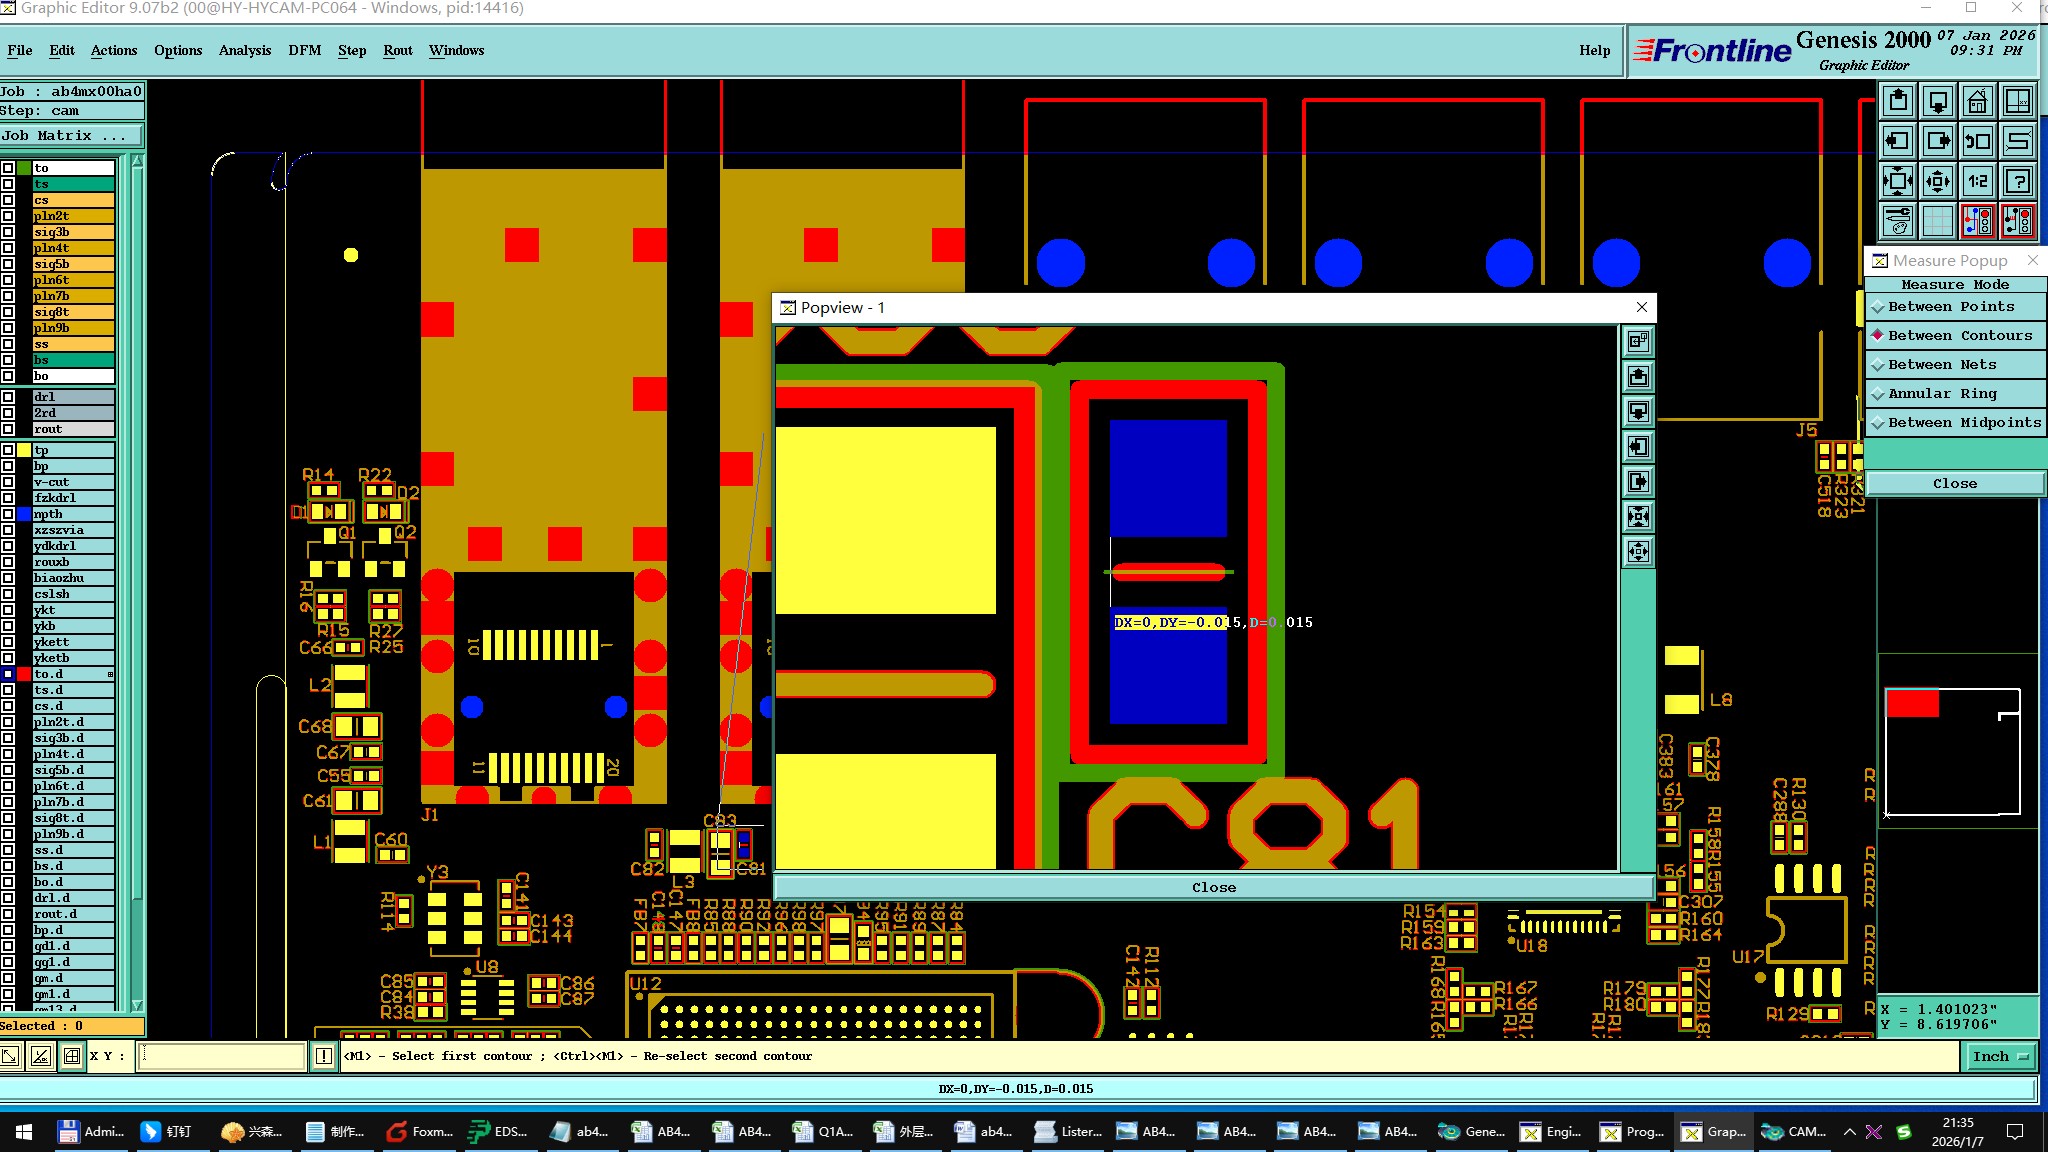Click Close button at Popview bottom

pos(1213,887)
